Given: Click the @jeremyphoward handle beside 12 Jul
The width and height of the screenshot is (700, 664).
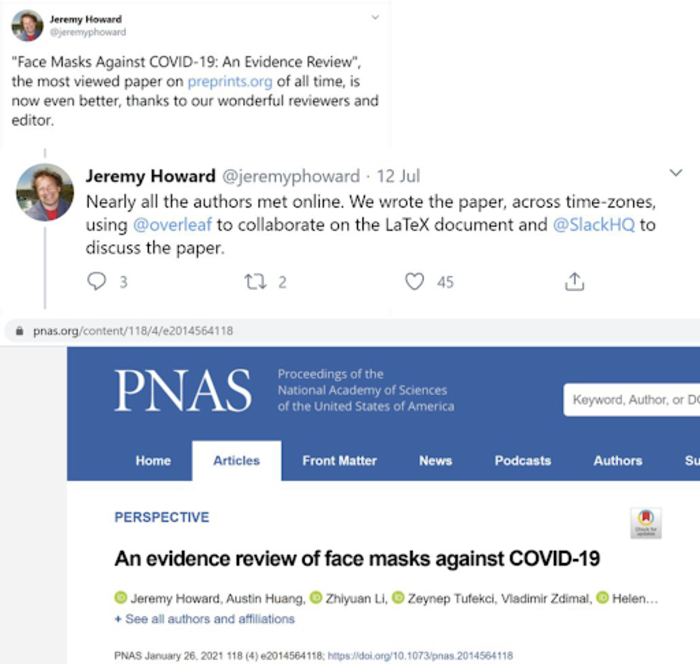Looking at the screenshot, I should click(291, 176).
